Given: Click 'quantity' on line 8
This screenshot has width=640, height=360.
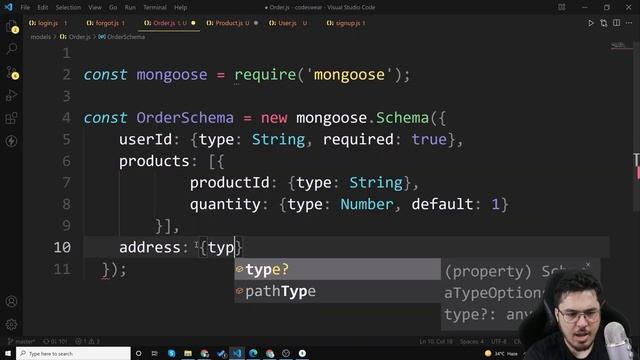Looking at the screenshot, I should [x=225, y=204].
